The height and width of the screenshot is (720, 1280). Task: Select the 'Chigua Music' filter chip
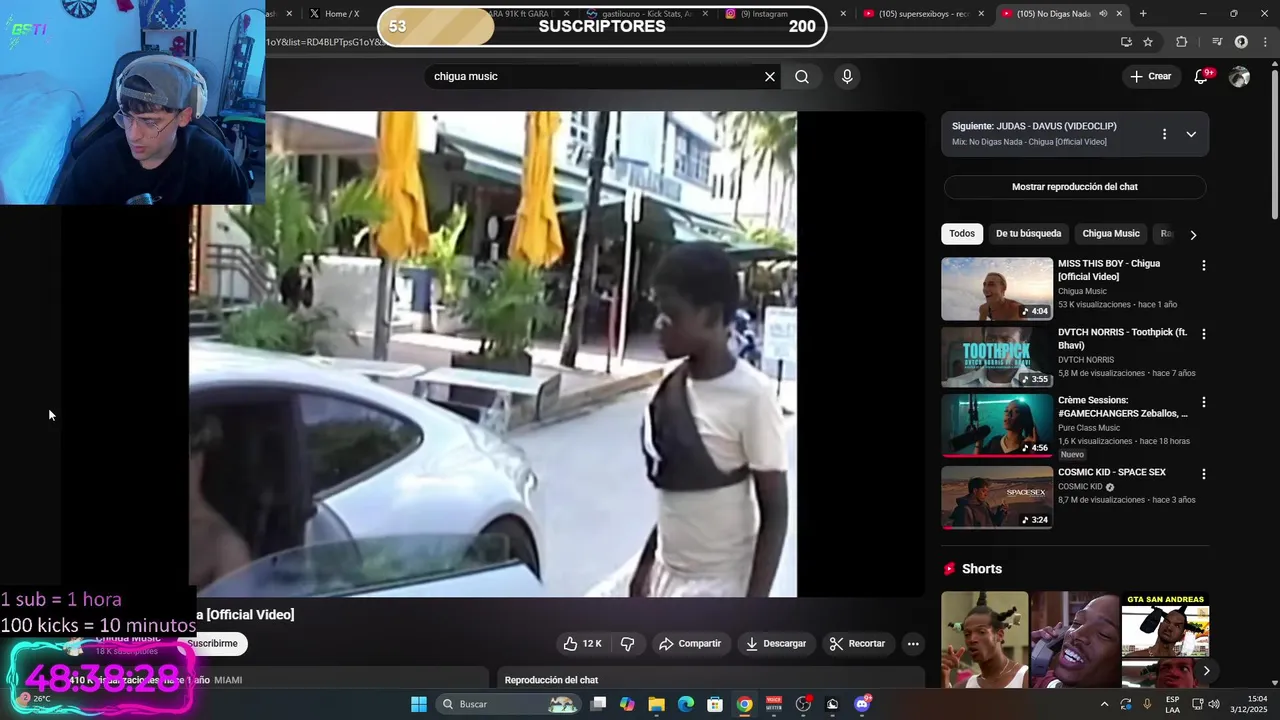(1111, 234)
